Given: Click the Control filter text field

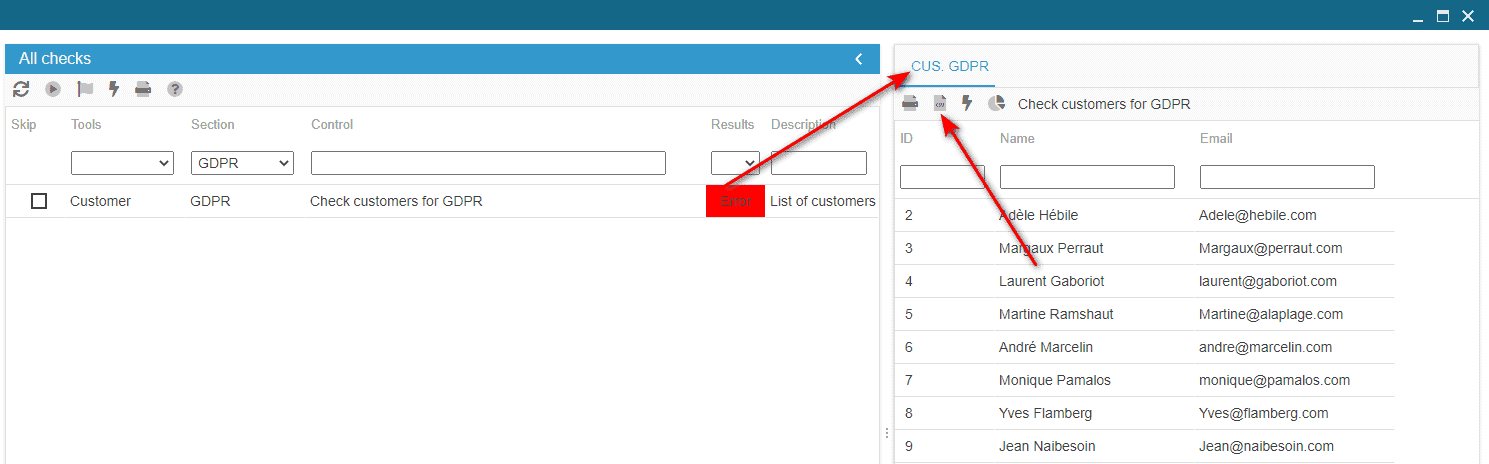Looking at the screenshot, I should (488, 163).
